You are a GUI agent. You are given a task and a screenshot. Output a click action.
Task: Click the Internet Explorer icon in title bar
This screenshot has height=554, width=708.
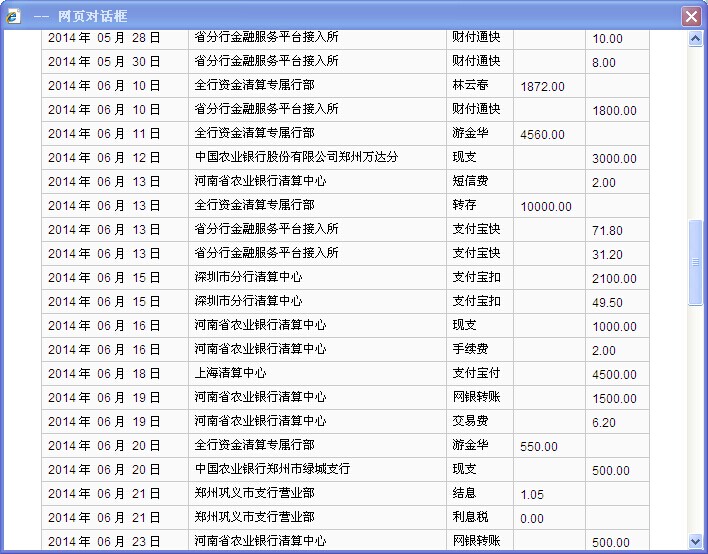(13, 17)
